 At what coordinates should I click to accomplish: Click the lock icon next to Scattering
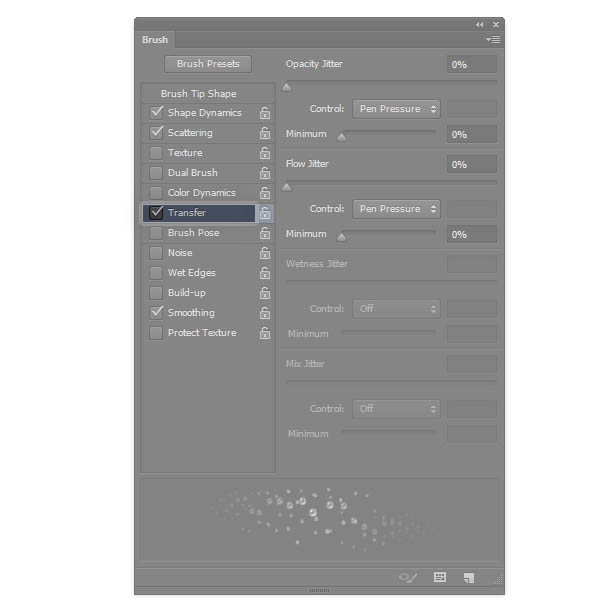coord(265,133)
